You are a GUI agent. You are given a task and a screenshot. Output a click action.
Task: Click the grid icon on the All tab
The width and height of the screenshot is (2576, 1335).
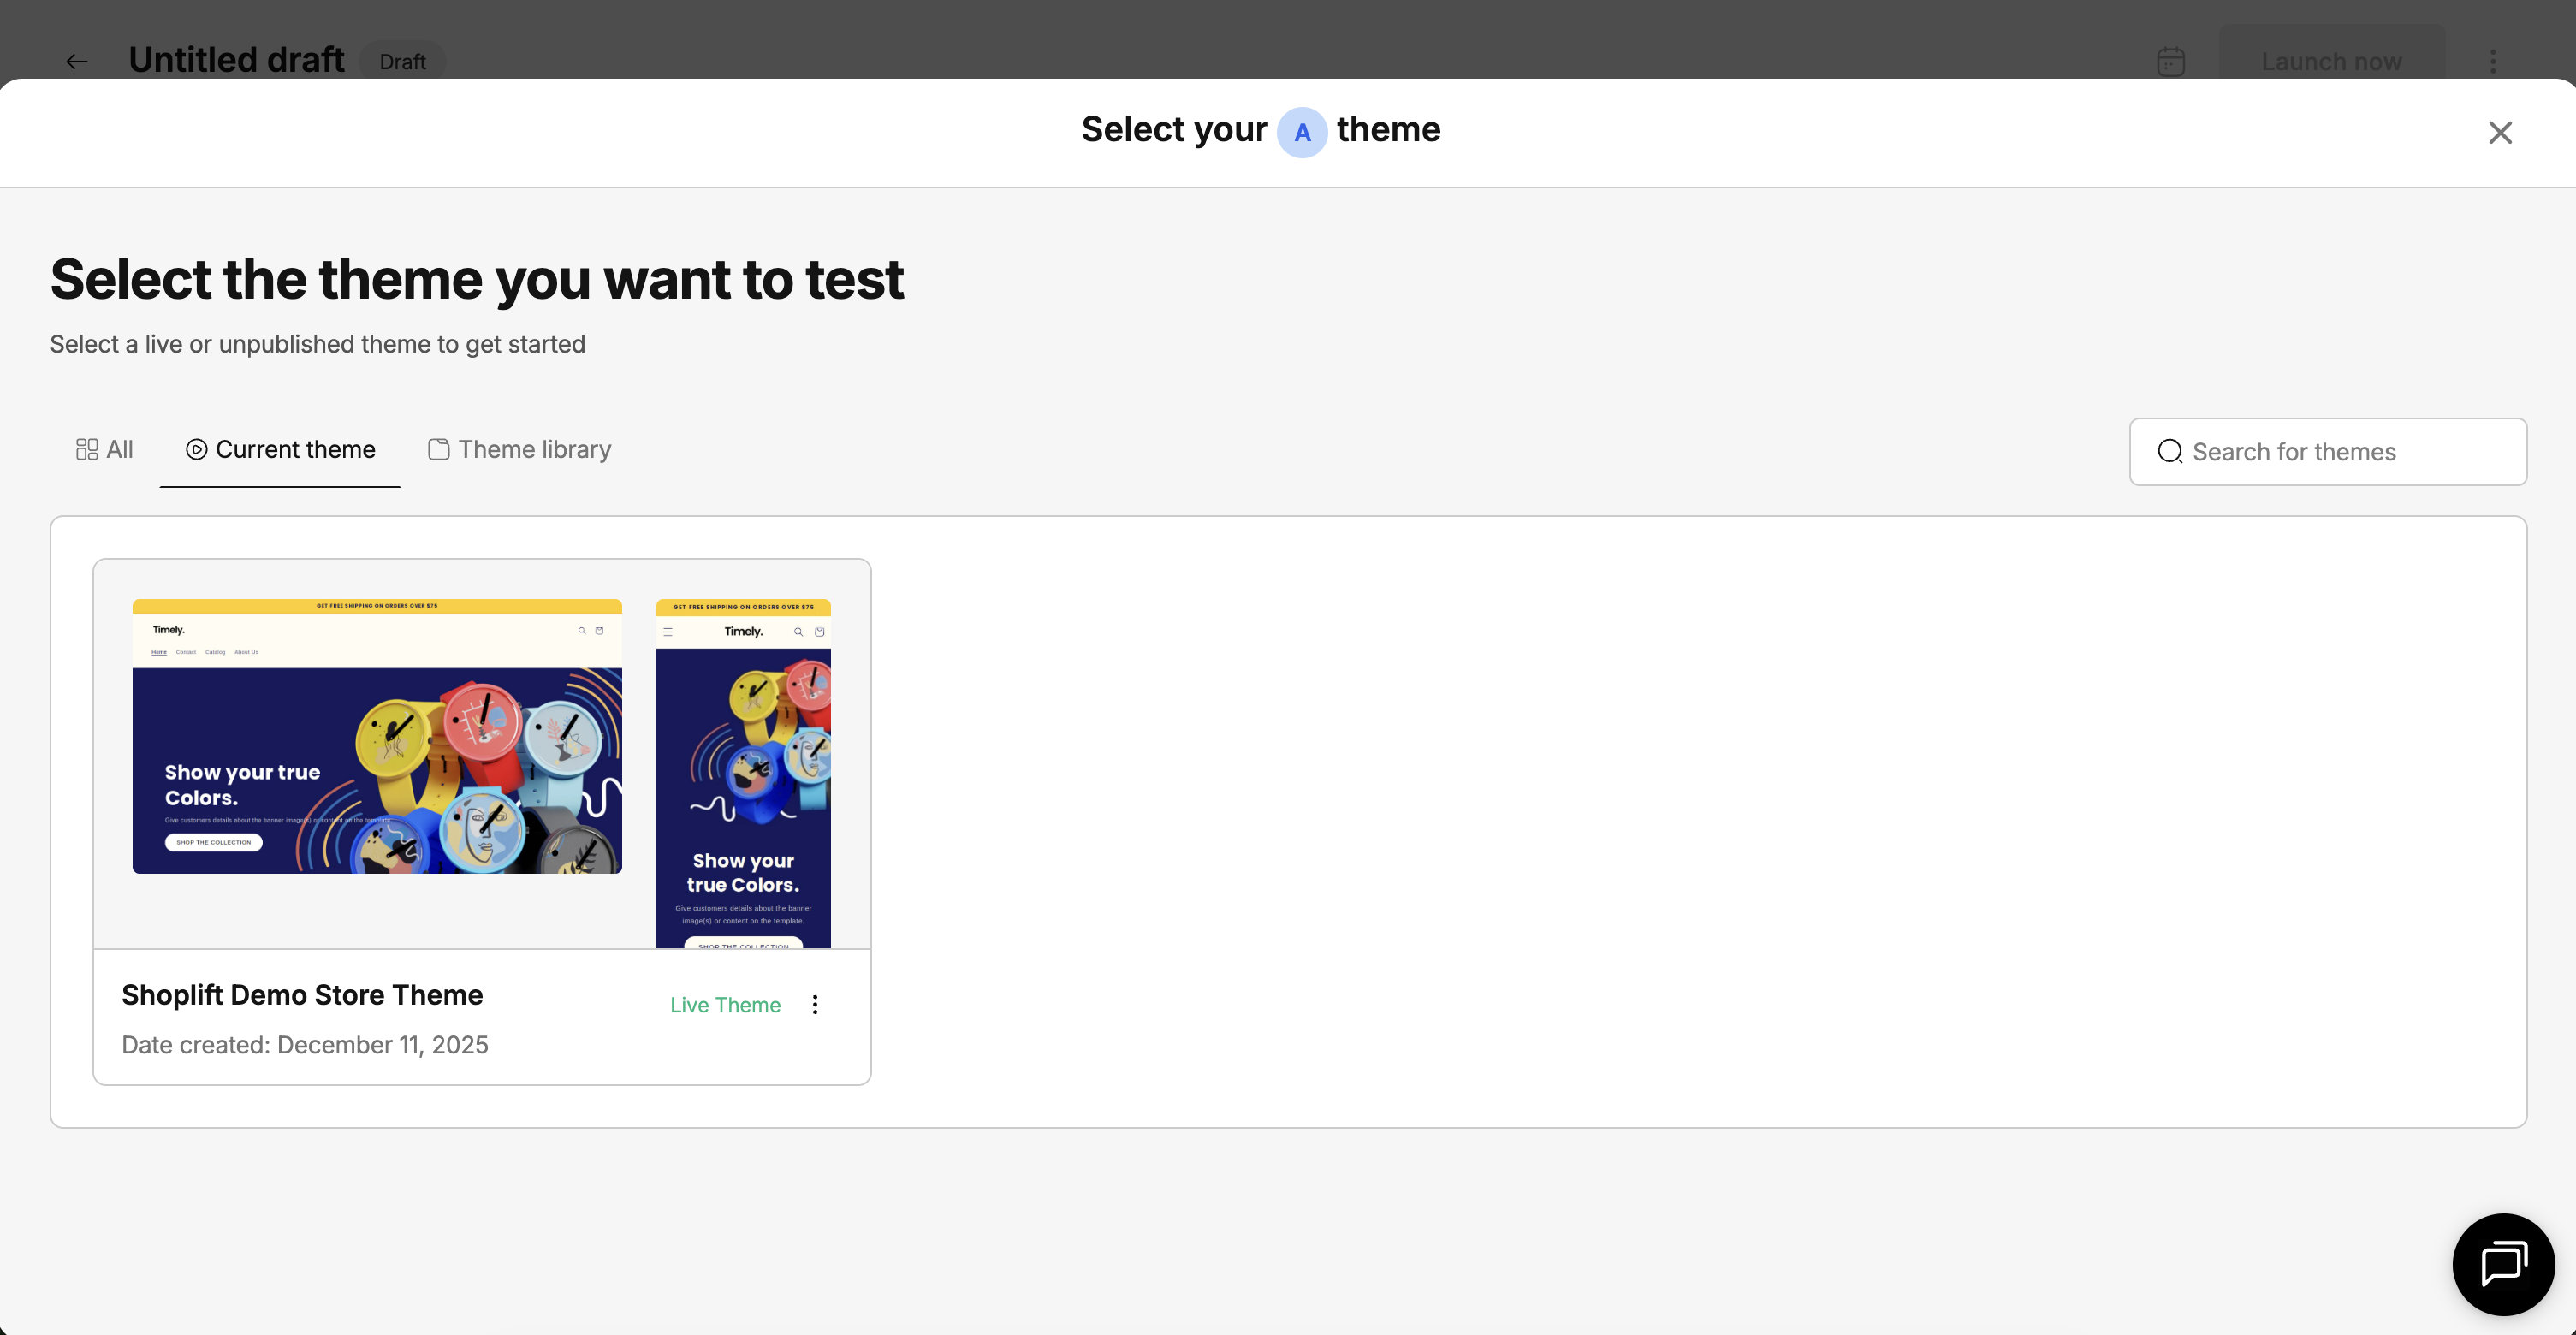pos(87,450)
